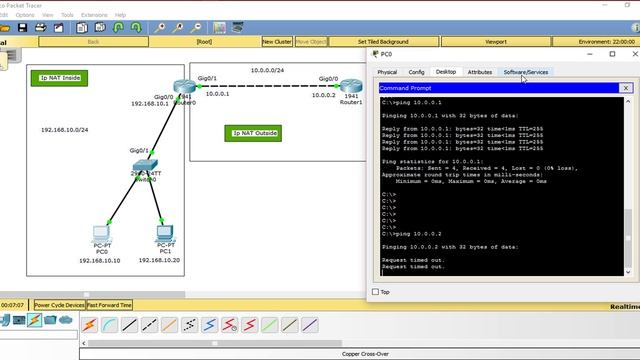This screenshot has height=360, width=640.
Task: Select Copper Cross-Over dashed cable
Action: click(x=149, y=325)
